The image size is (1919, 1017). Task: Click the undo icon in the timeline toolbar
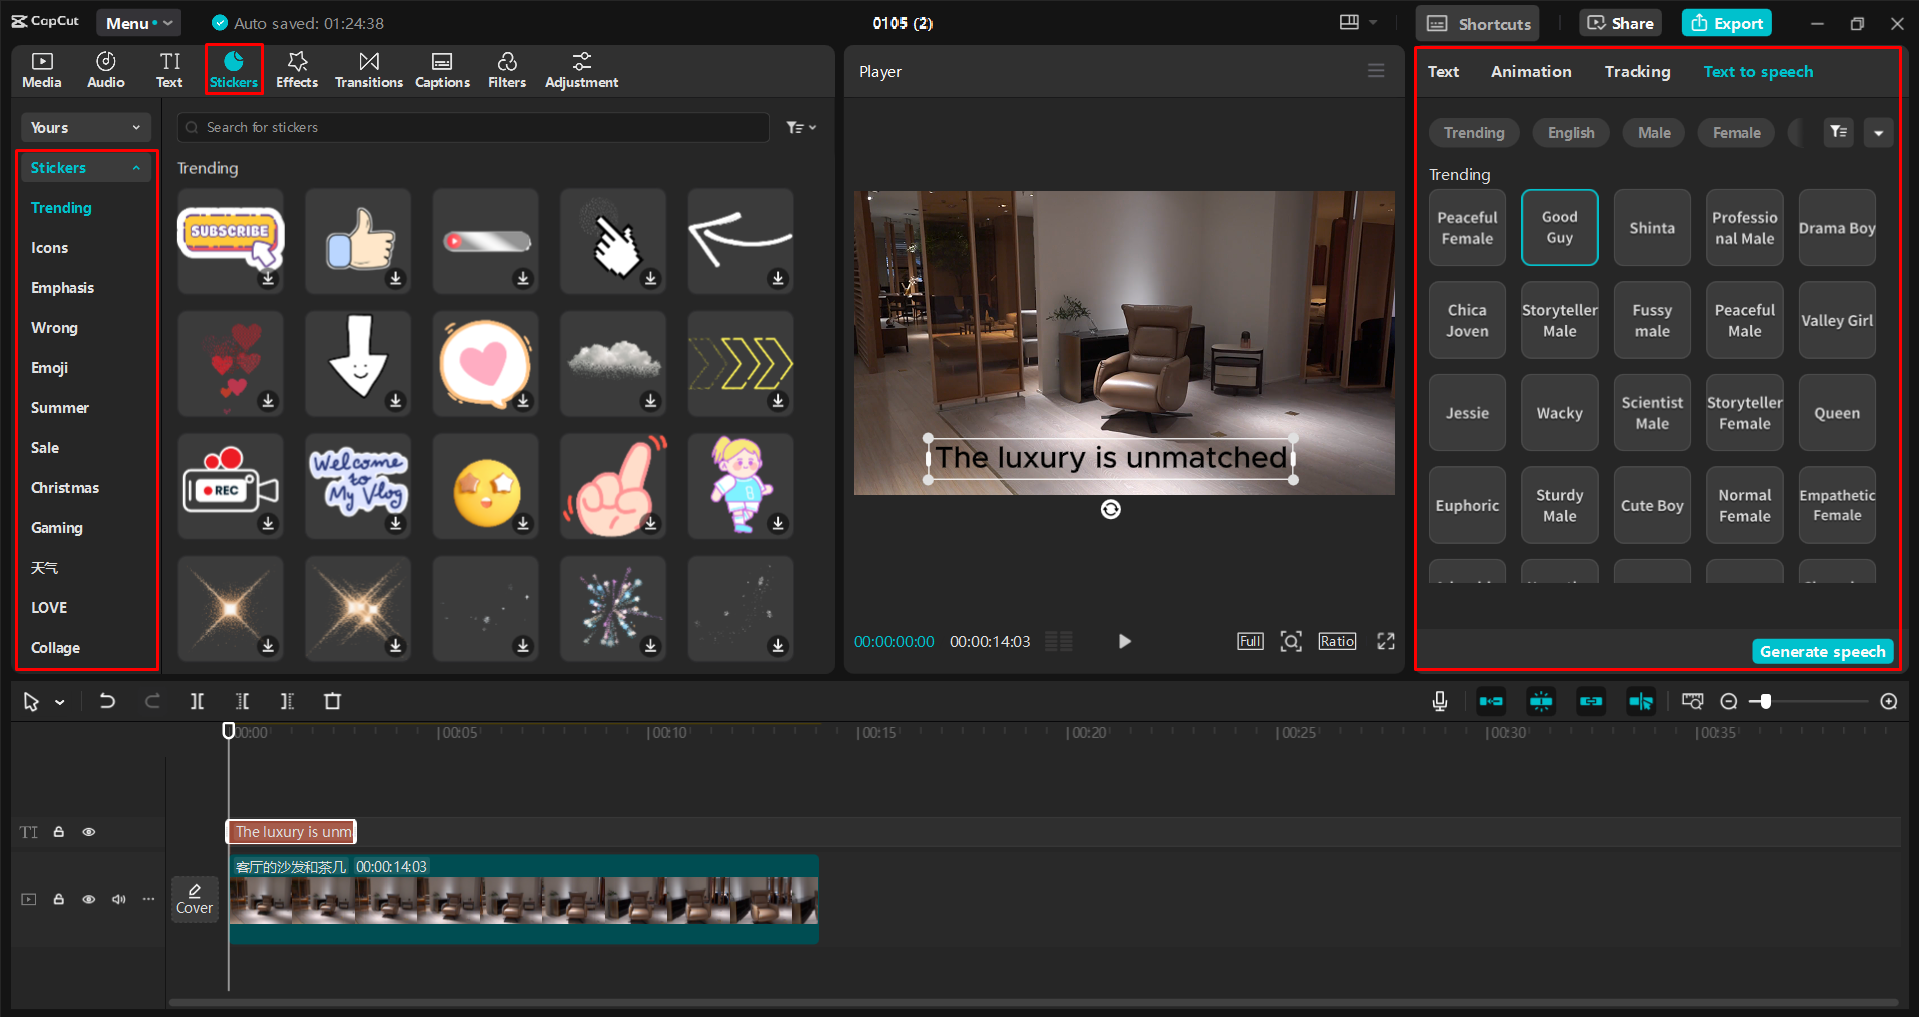click(x=107, y=701)
